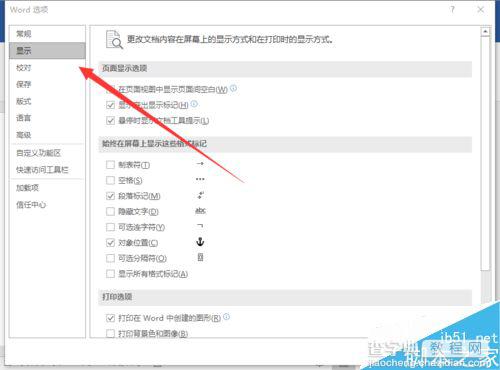Open the 常规 category in sidebar
The image size is (500, 370).
coord(47,34)
